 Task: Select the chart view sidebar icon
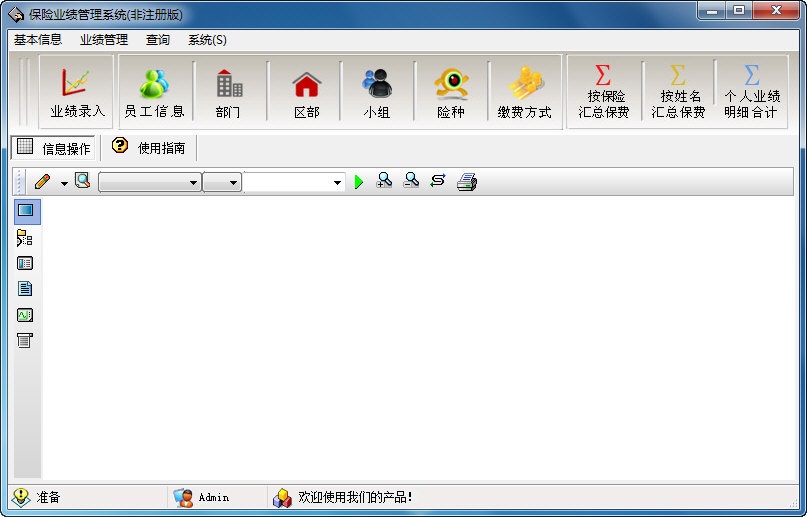pos(25,314)
